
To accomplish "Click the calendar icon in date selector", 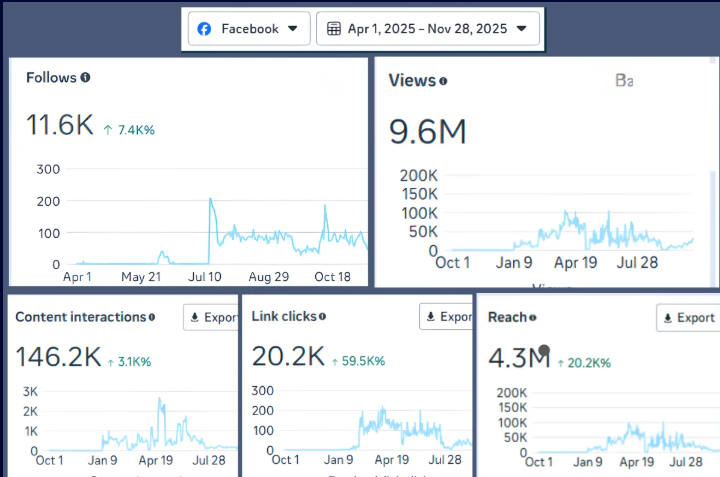I will point(334,29).
